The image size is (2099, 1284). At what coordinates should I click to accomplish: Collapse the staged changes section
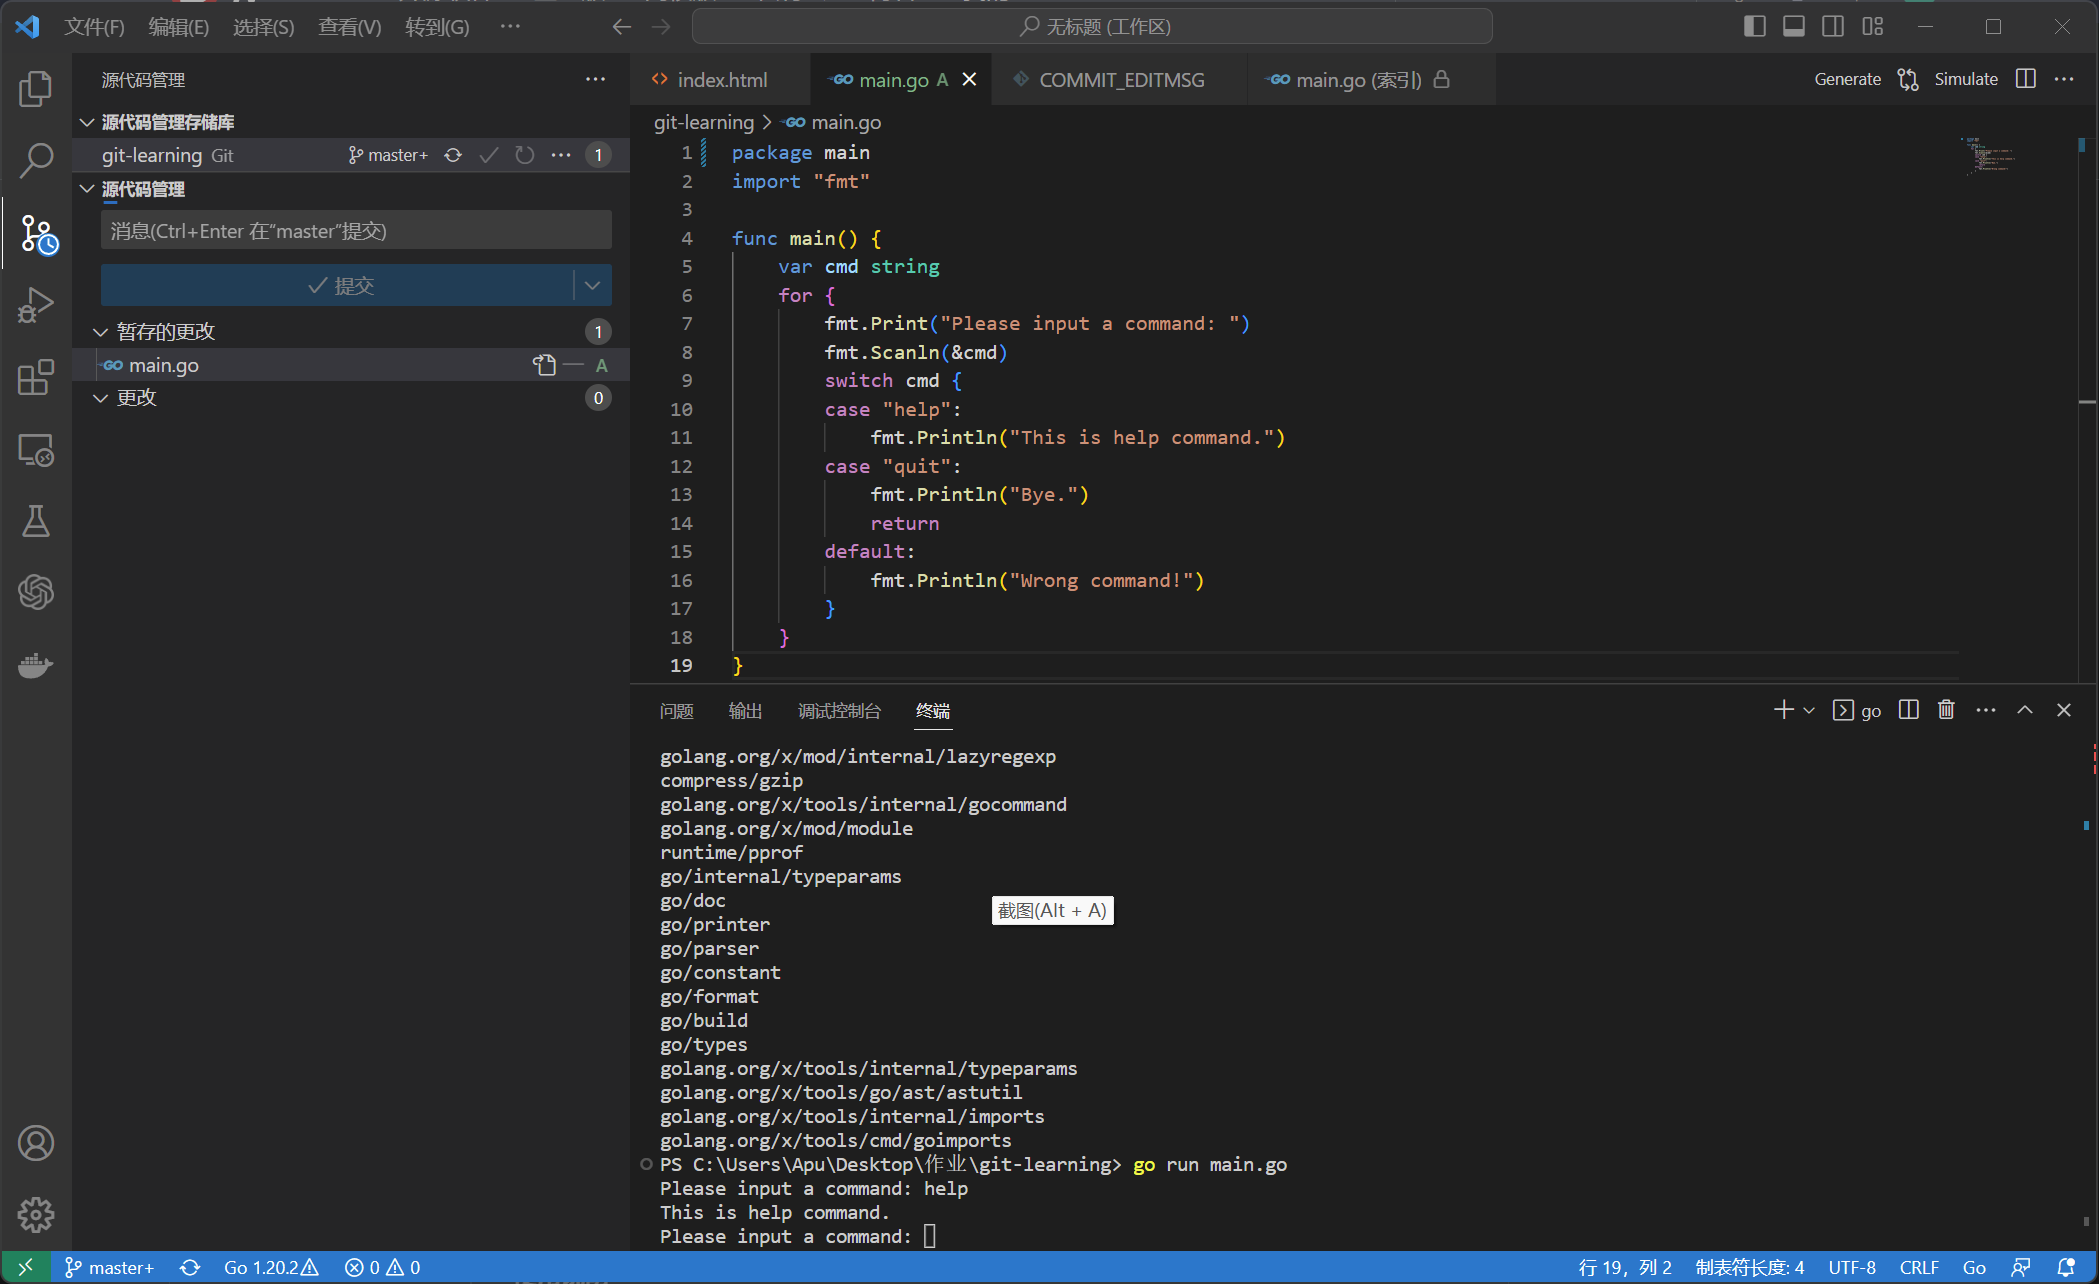pyautogui.click(x=101, y=332)
